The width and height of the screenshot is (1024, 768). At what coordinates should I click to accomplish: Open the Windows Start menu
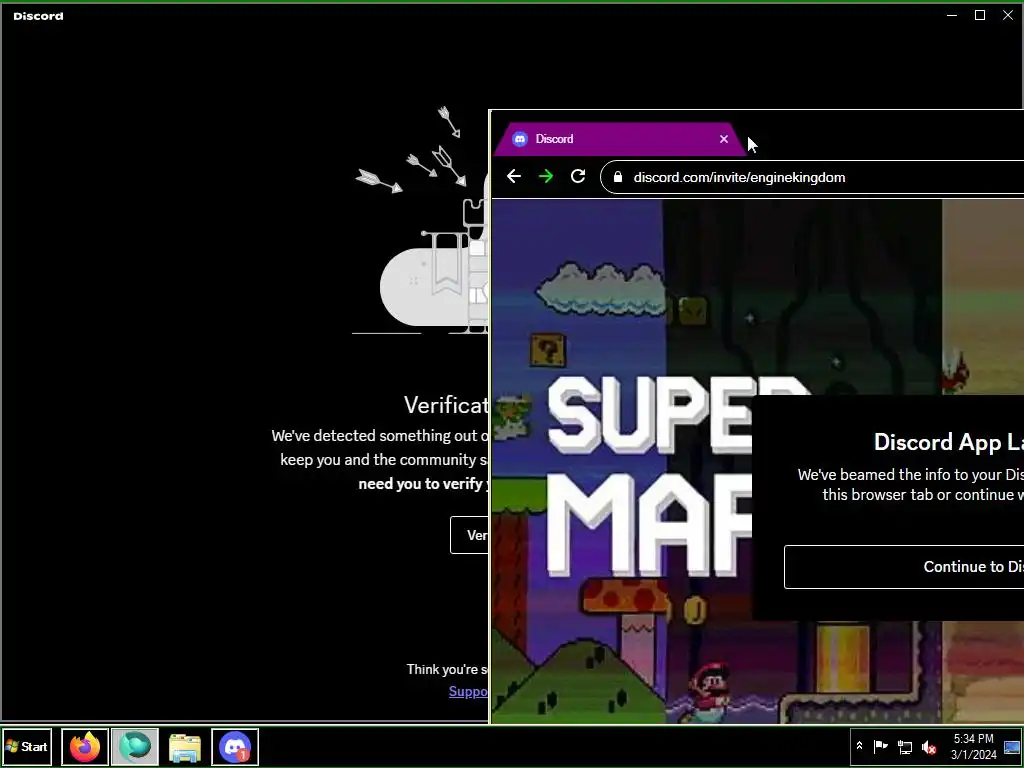26,746
